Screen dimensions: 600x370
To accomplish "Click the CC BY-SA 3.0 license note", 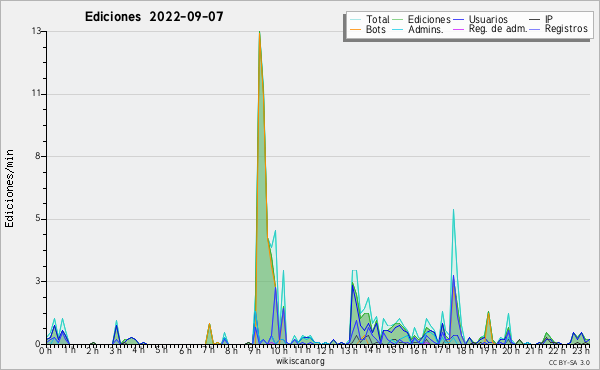I will coord(569,362).
